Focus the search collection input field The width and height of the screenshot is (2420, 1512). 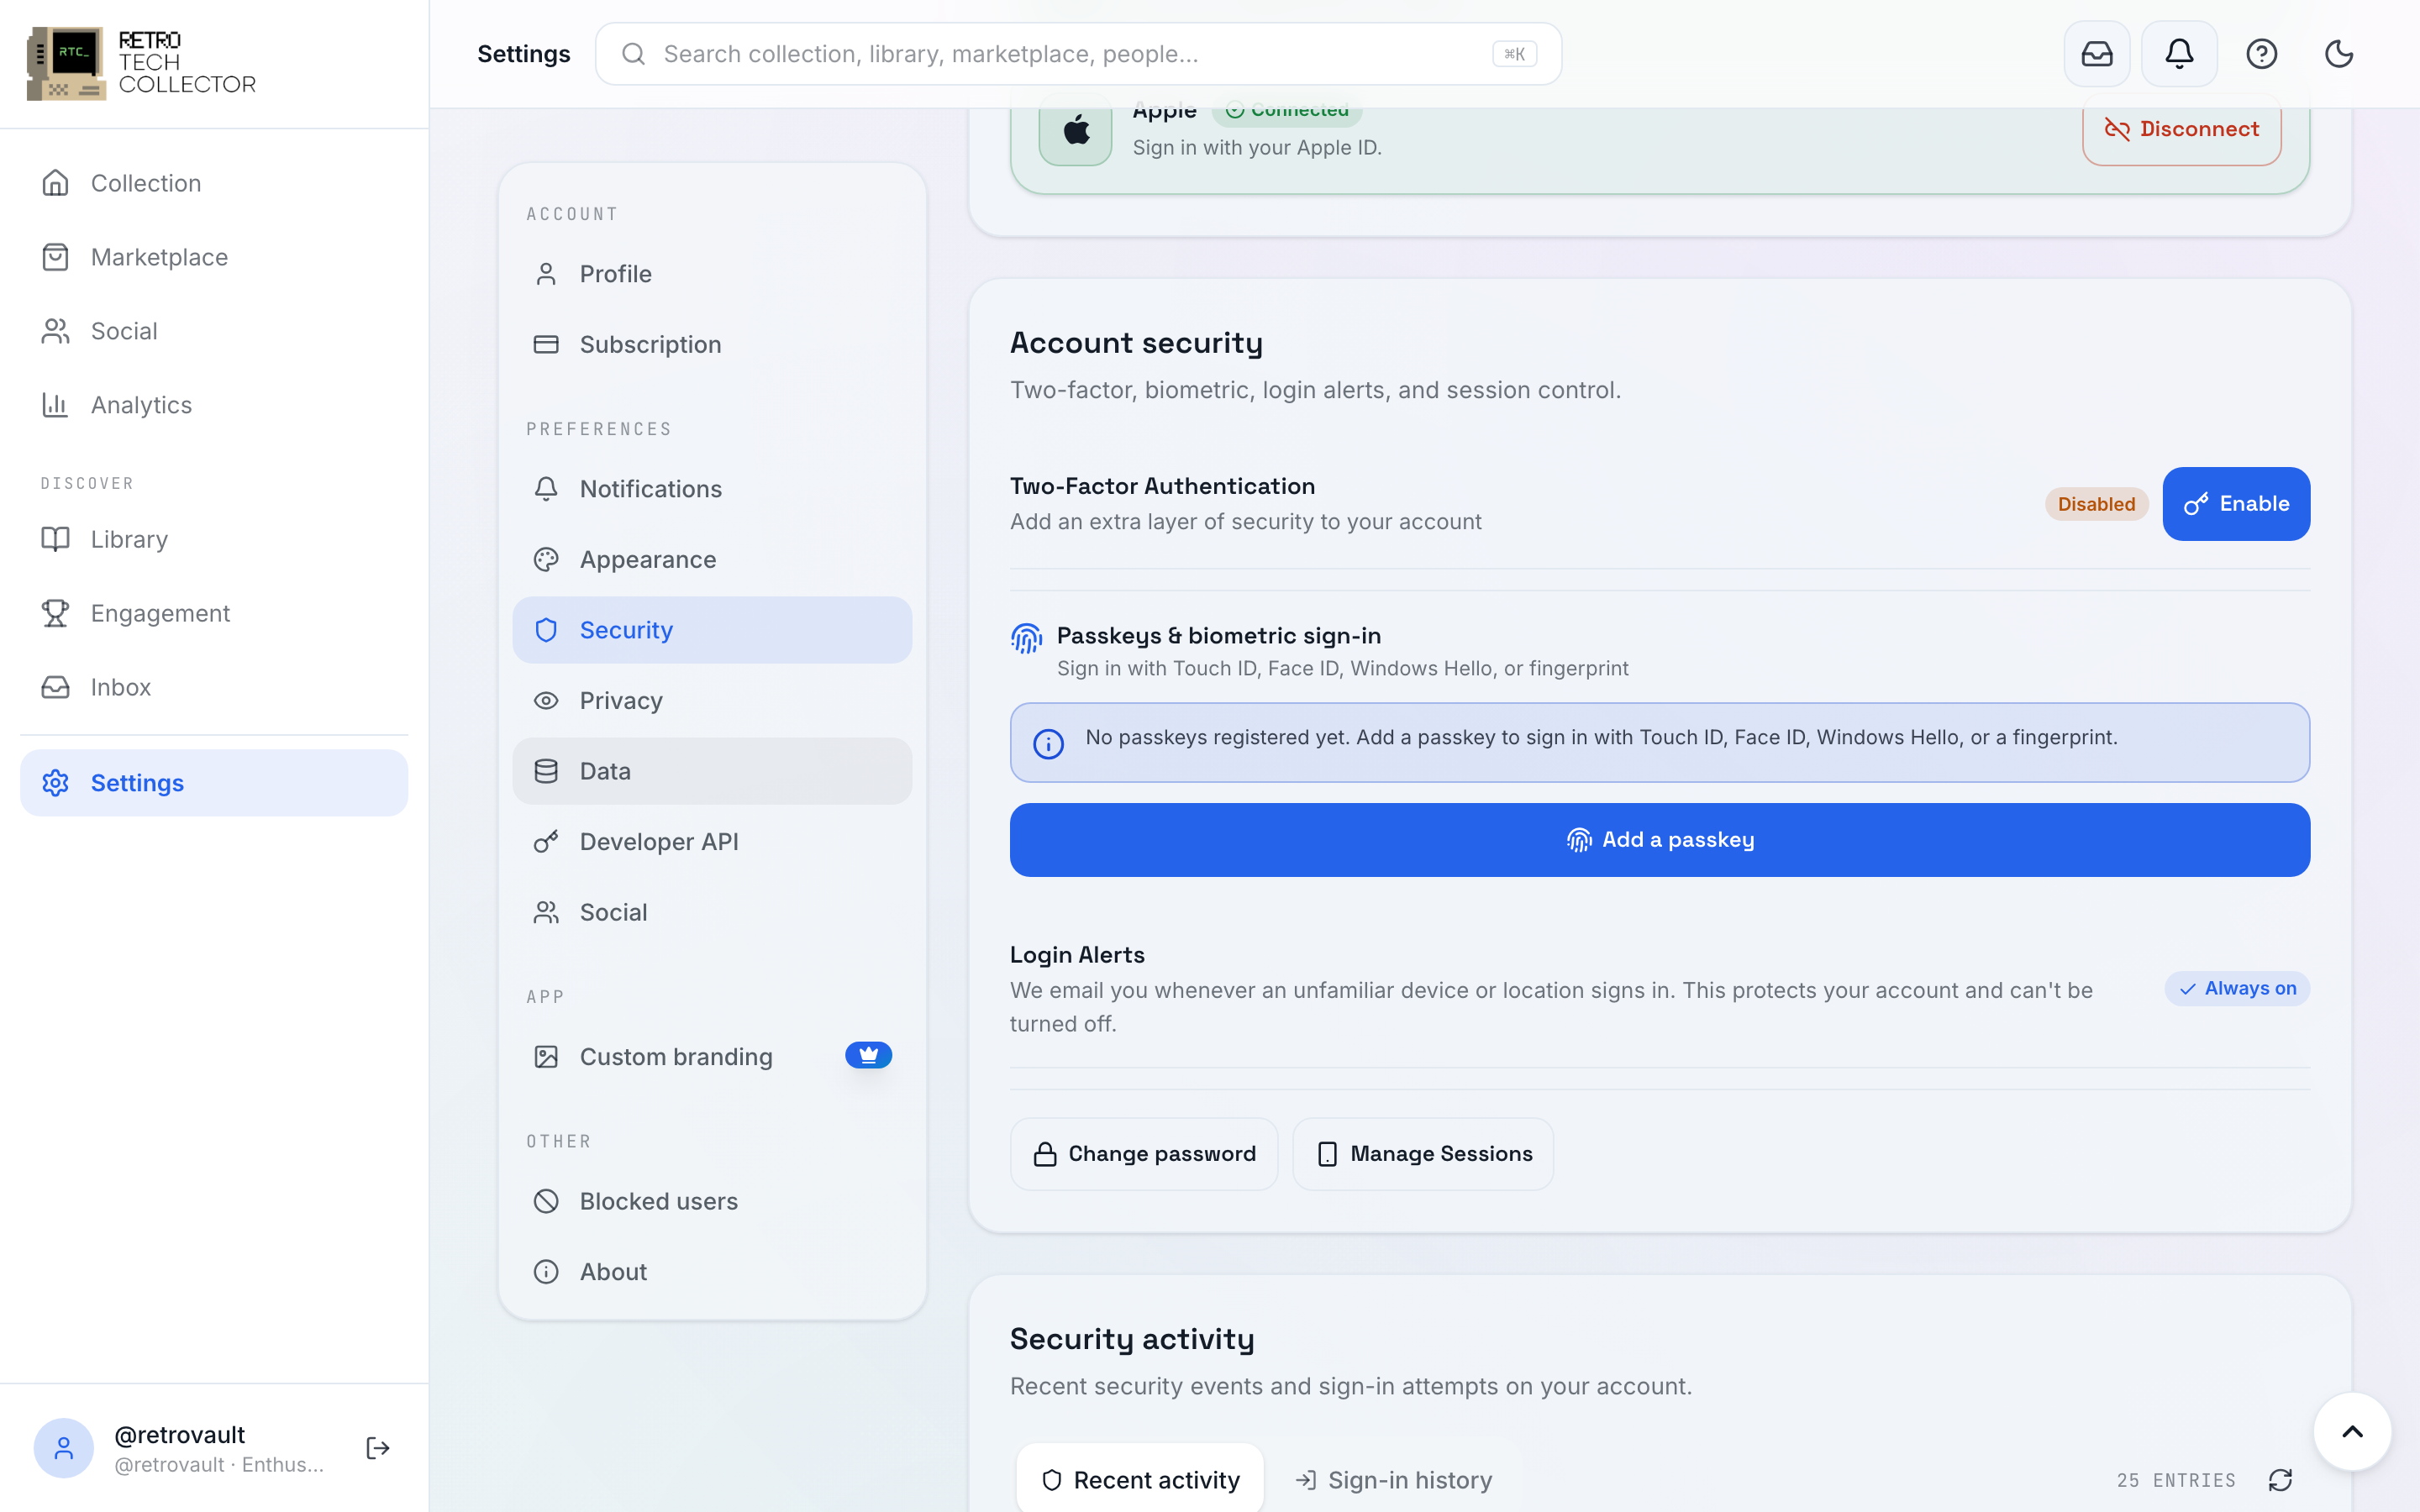coord(1078,54)
